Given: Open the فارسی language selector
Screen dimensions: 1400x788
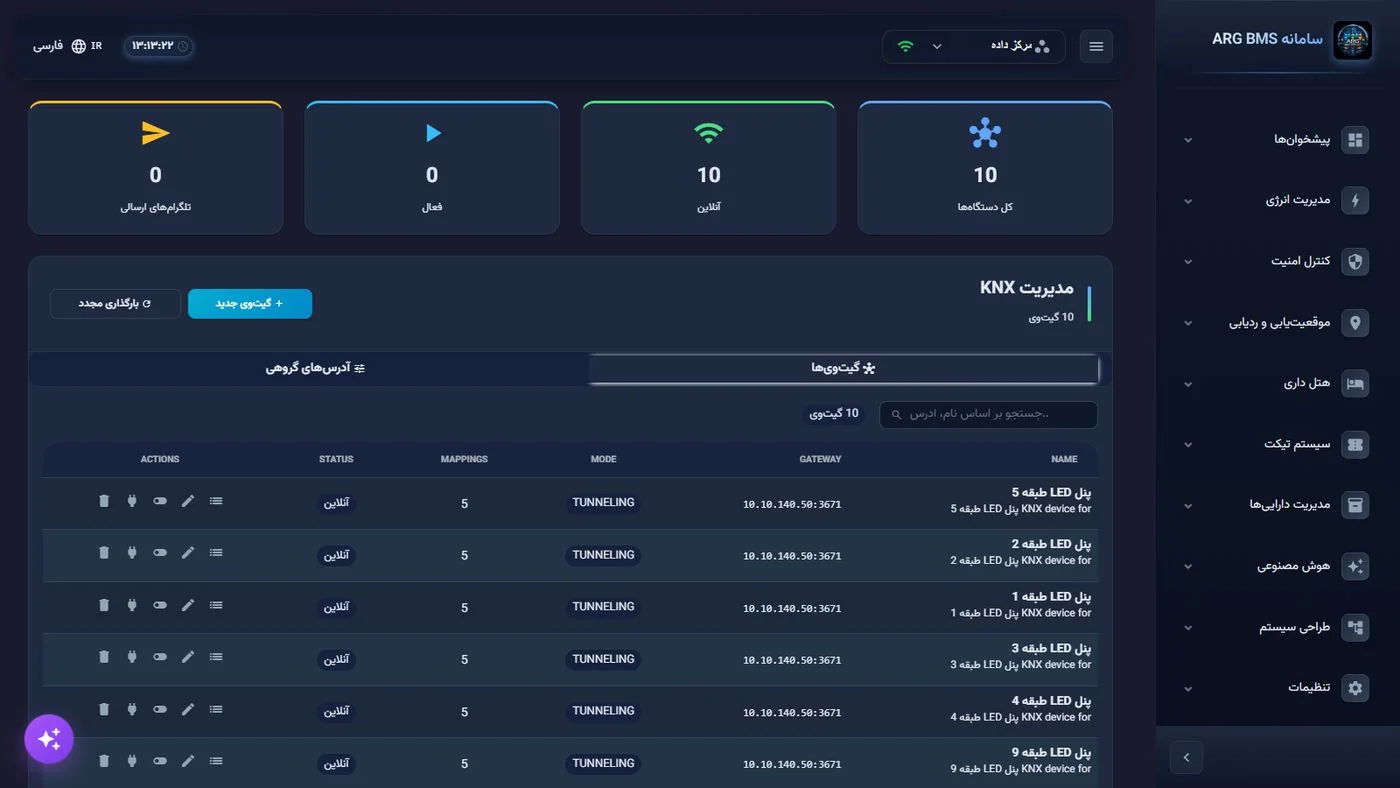Looking at the screenshot, I should 67,46.
